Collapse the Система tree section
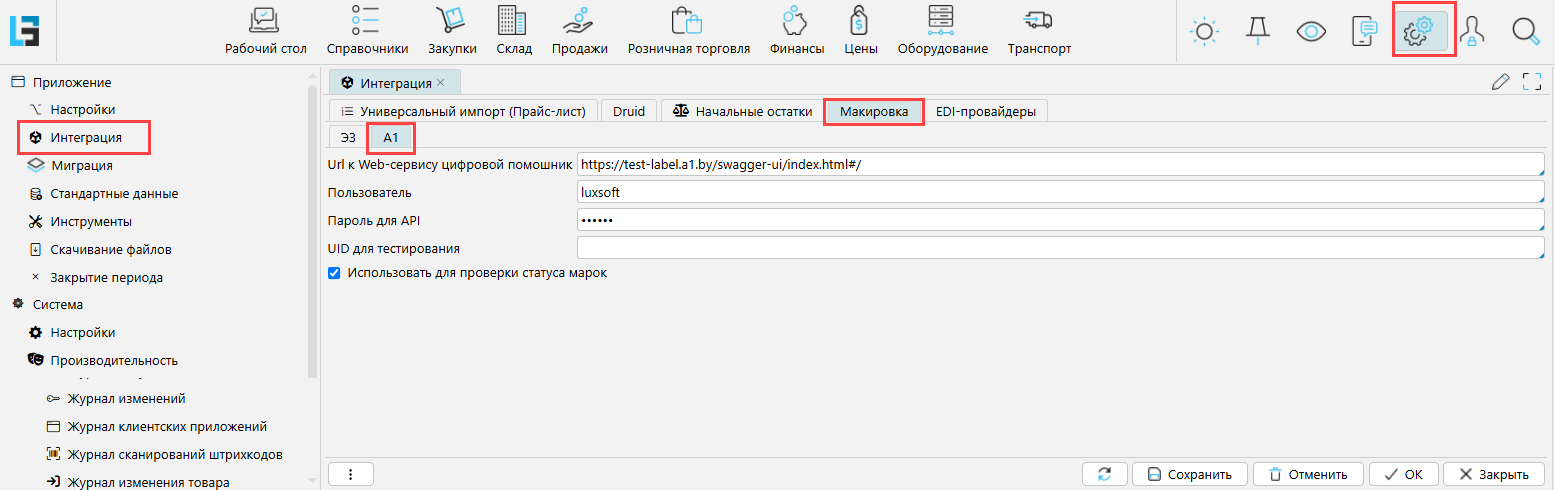The image size is (1555, 490). tap(17, 304)
